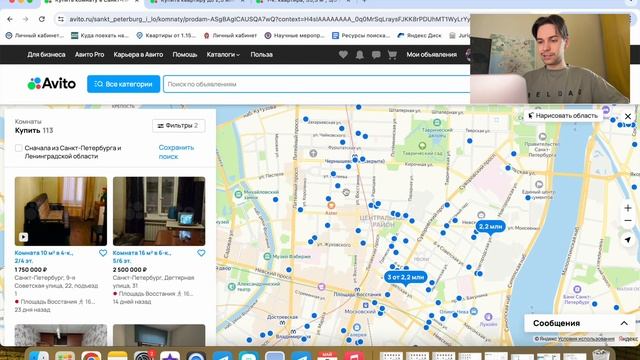Open 'Авито Pro' menu item

[x=89, y=54]
